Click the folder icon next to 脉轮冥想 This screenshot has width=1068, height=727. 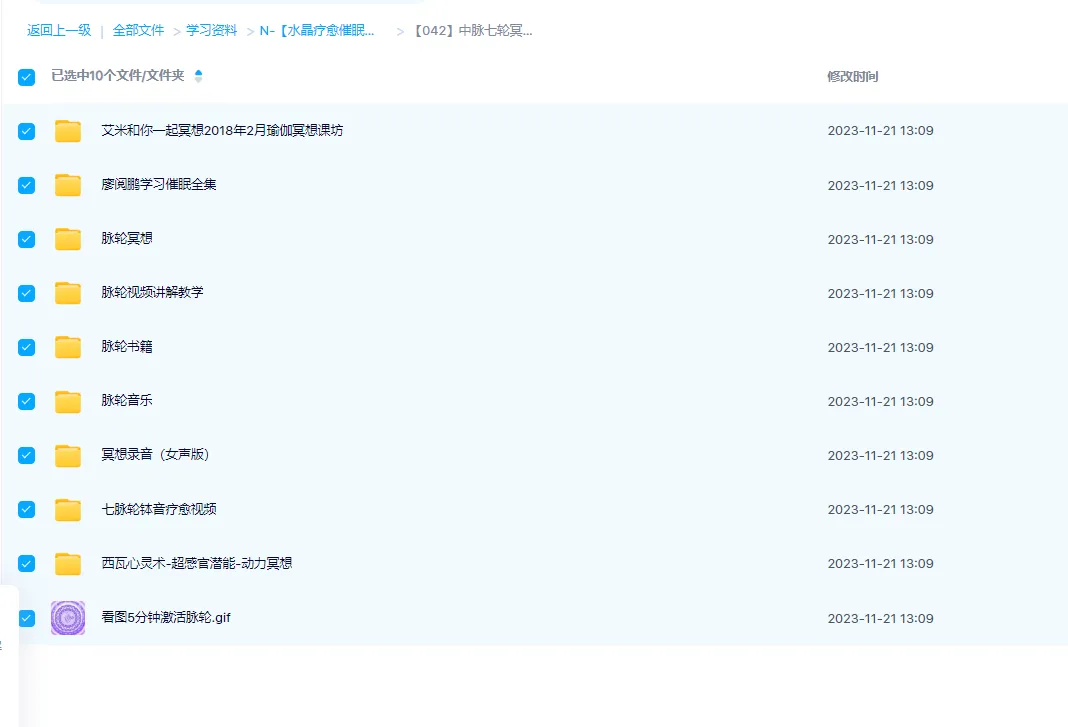coord(68,238)
